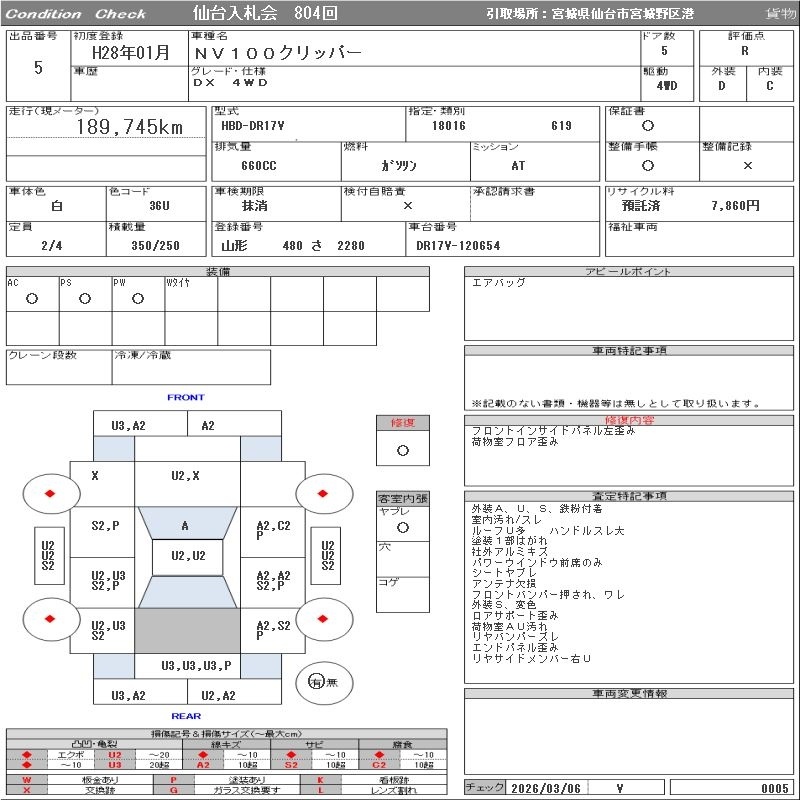This screenshot has height=800, width=800.
Task: Click the Condition Check header title
Action: (76, 14)
